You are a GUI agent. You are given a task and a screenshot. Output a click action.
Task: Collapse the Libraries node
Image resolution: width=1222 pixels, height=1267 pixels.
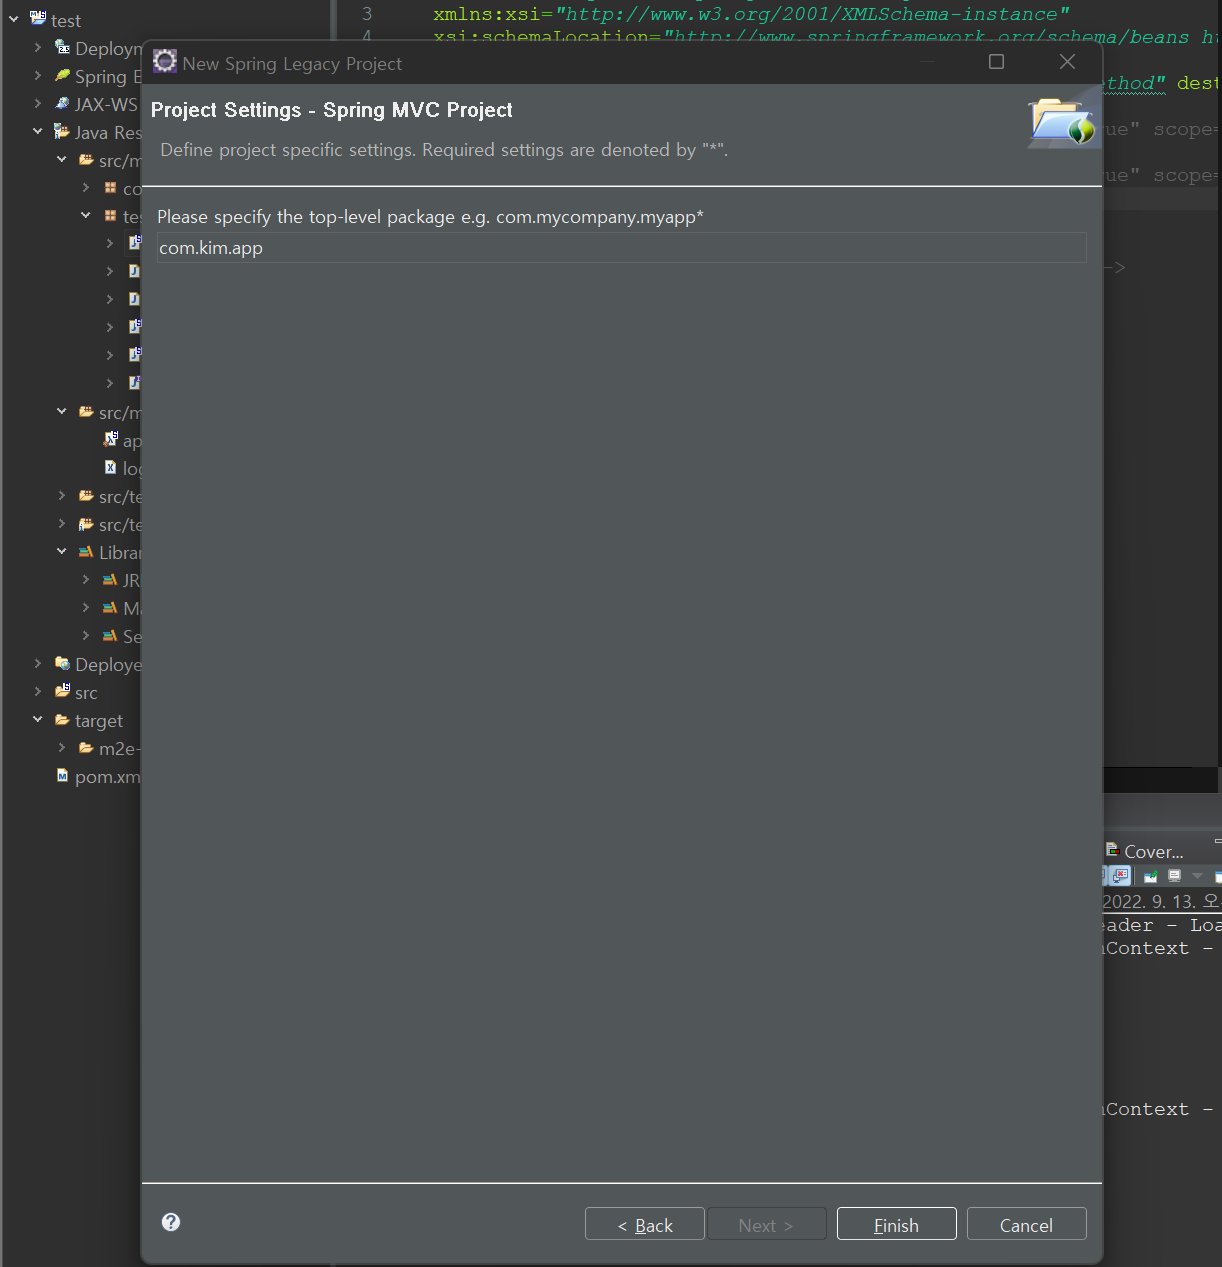(62, 551)
